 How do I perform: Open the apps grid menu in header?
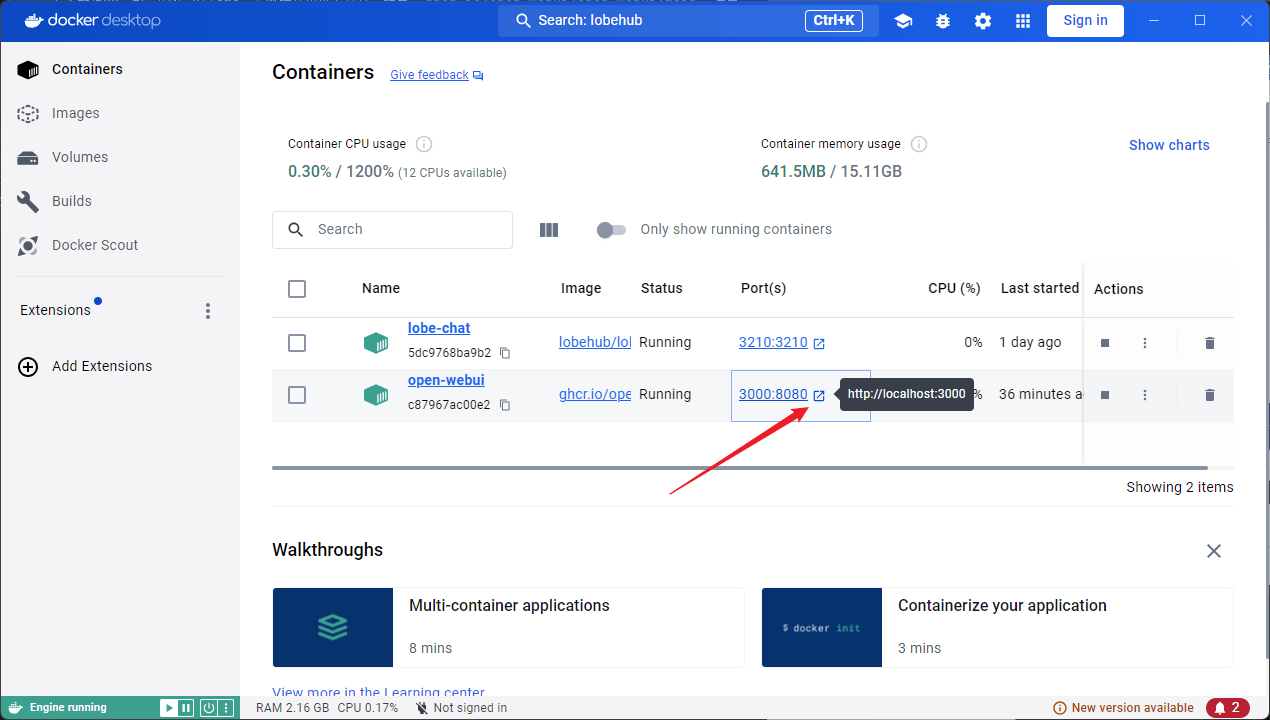[1022, 21]
